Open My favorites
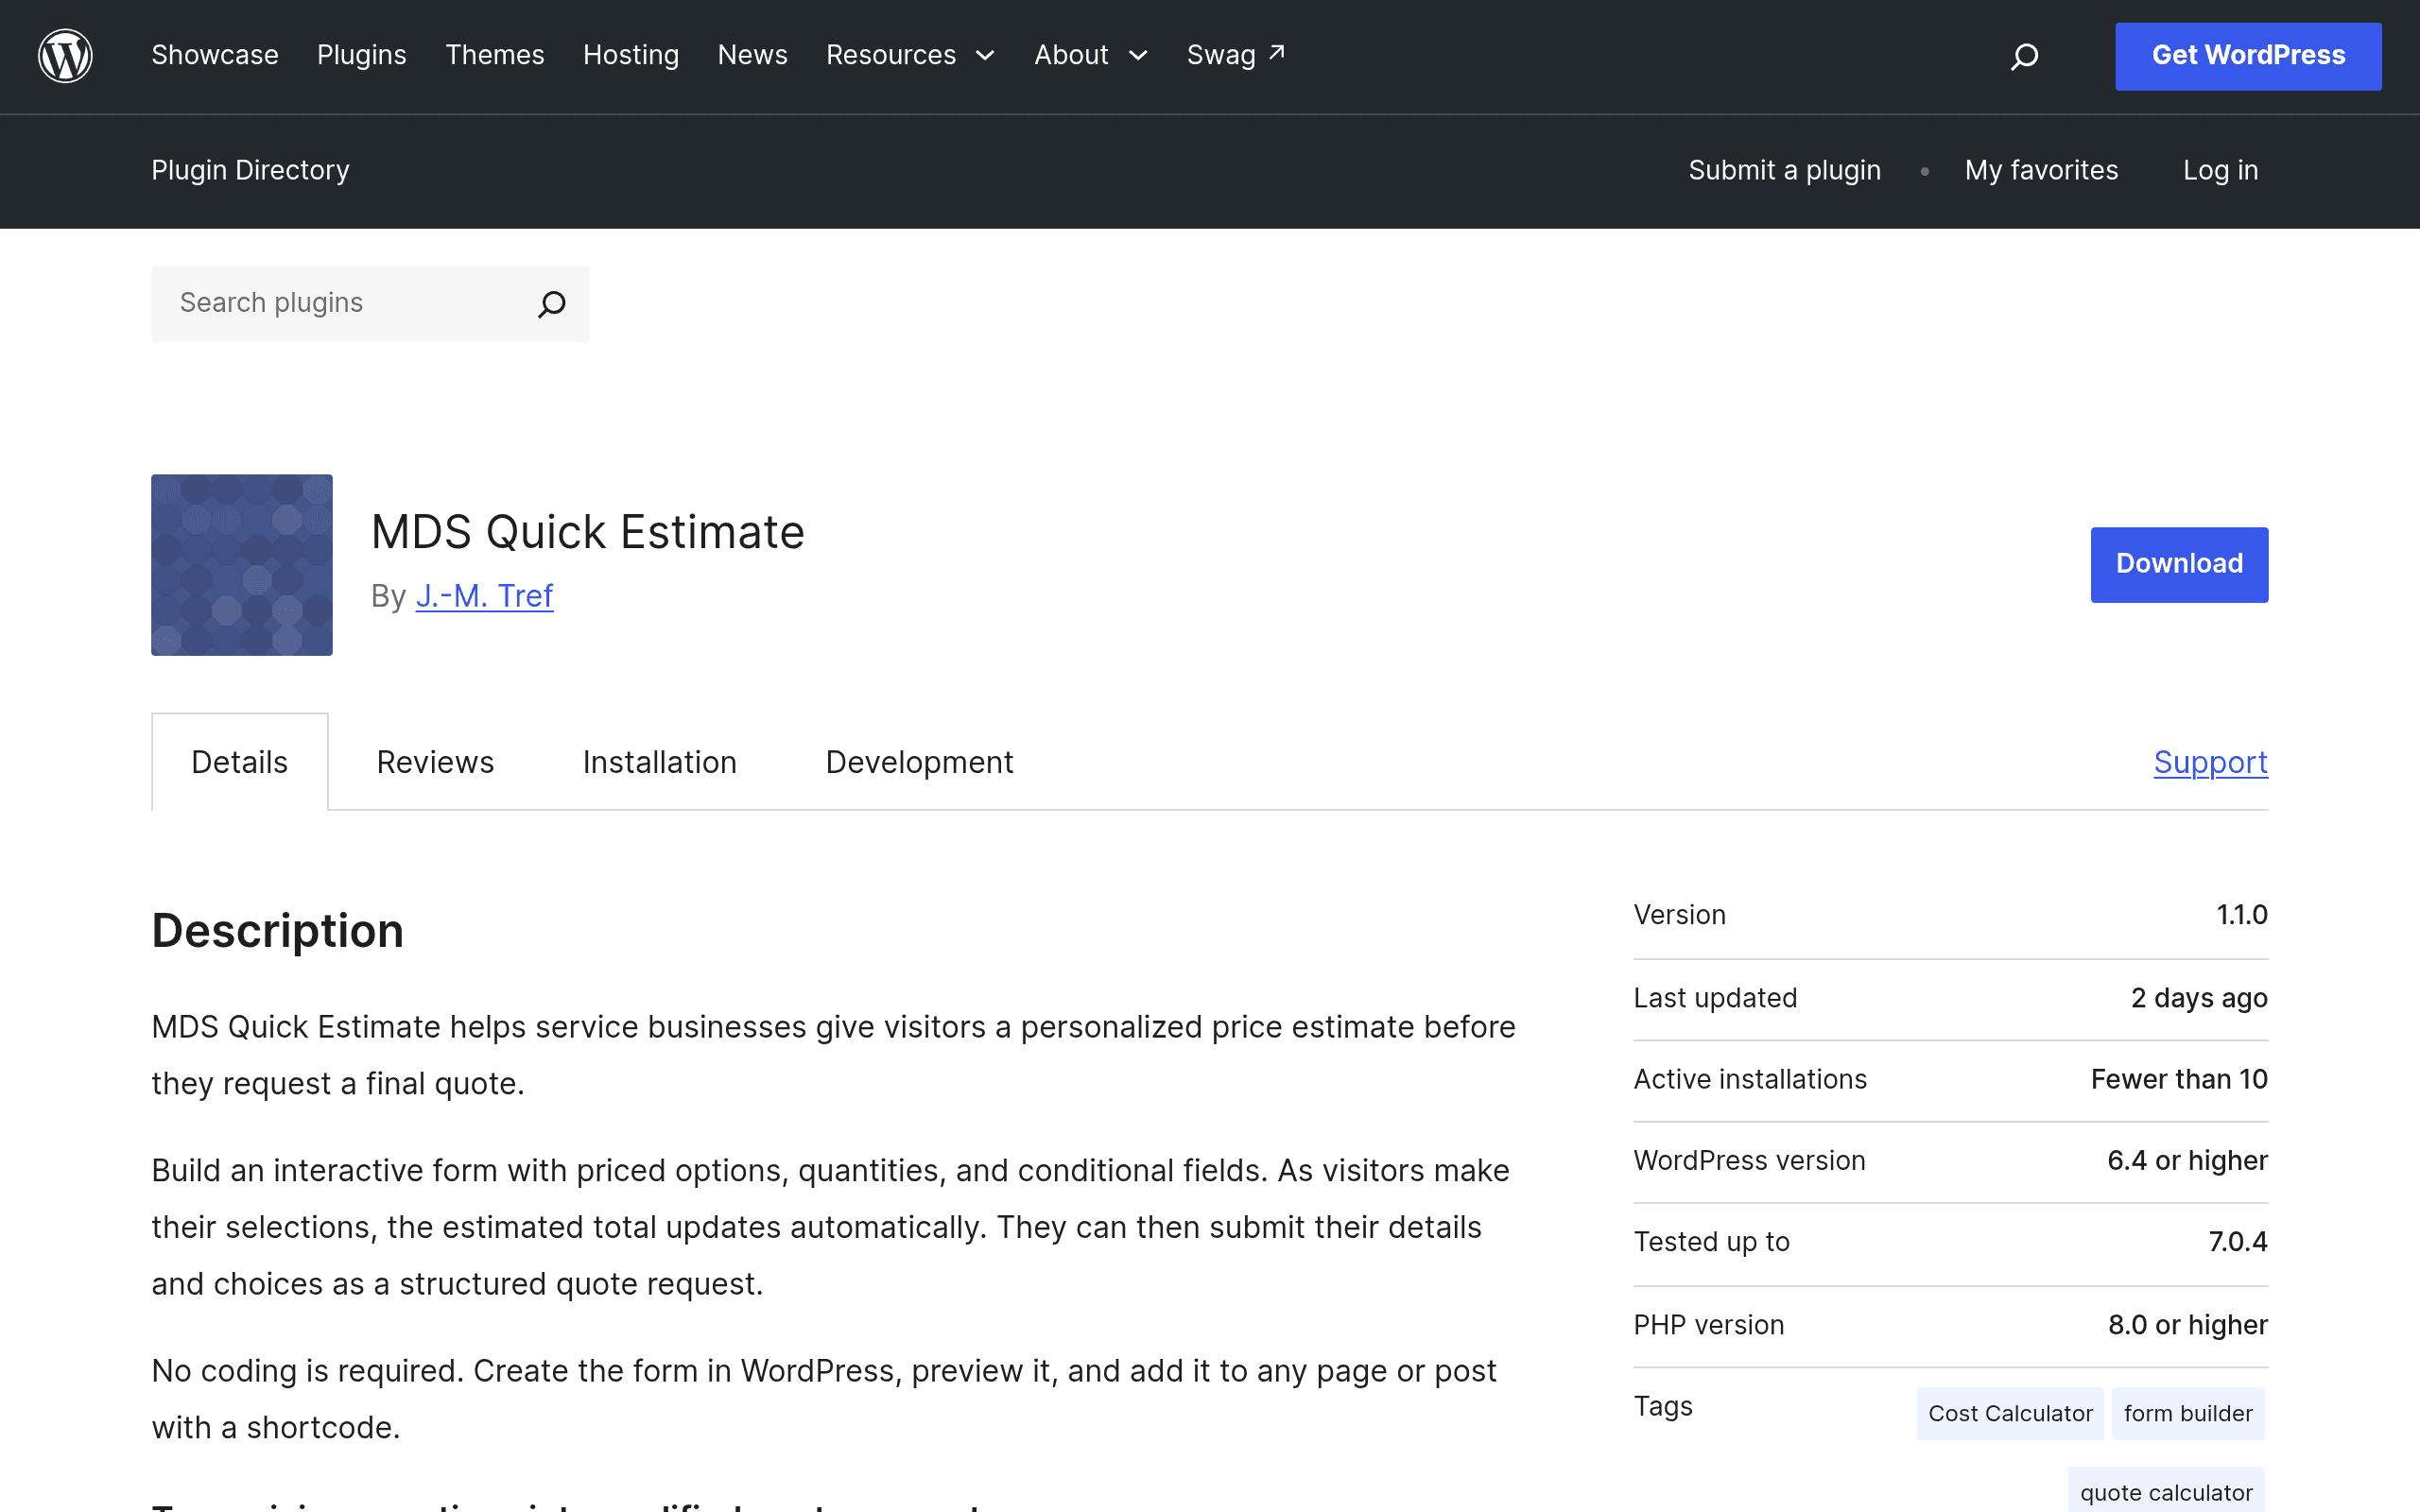The image size is (2420, 1512). 2041,170
